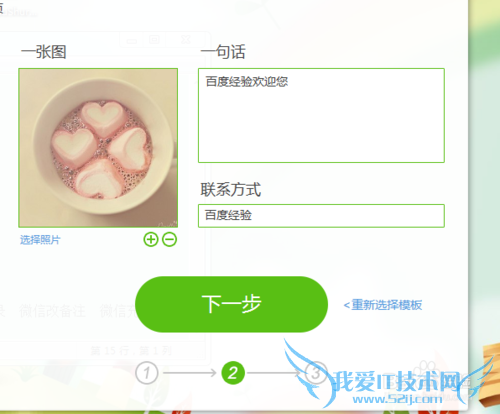Continue with the green 下一步 button
This screenshot has height=414, width=500.
tap(232, 304)
